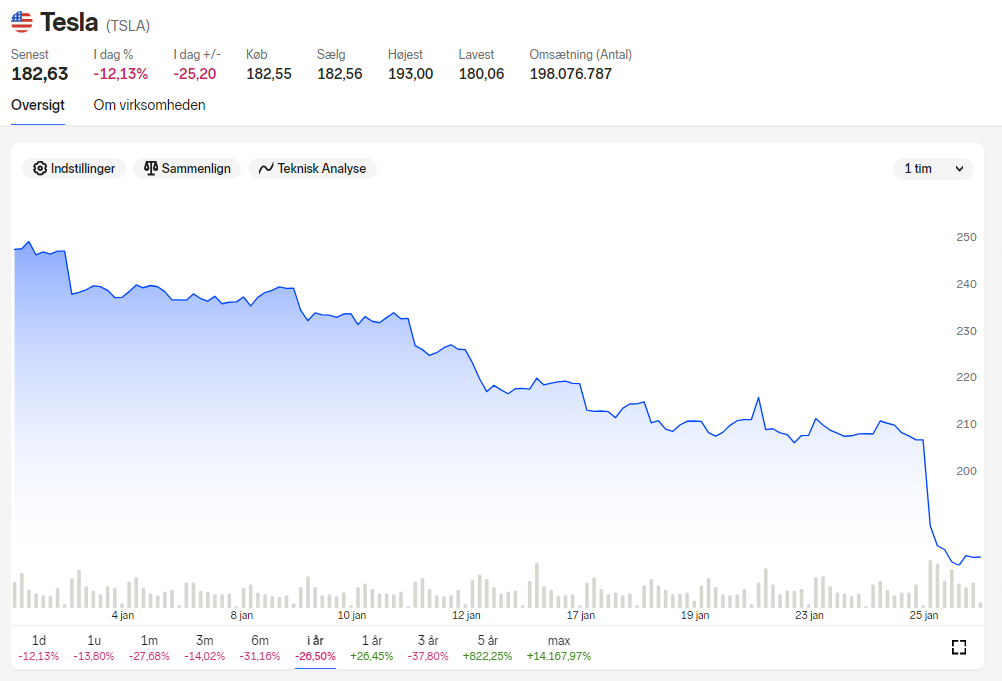Click the chevron on interval selector

(959, 169)
